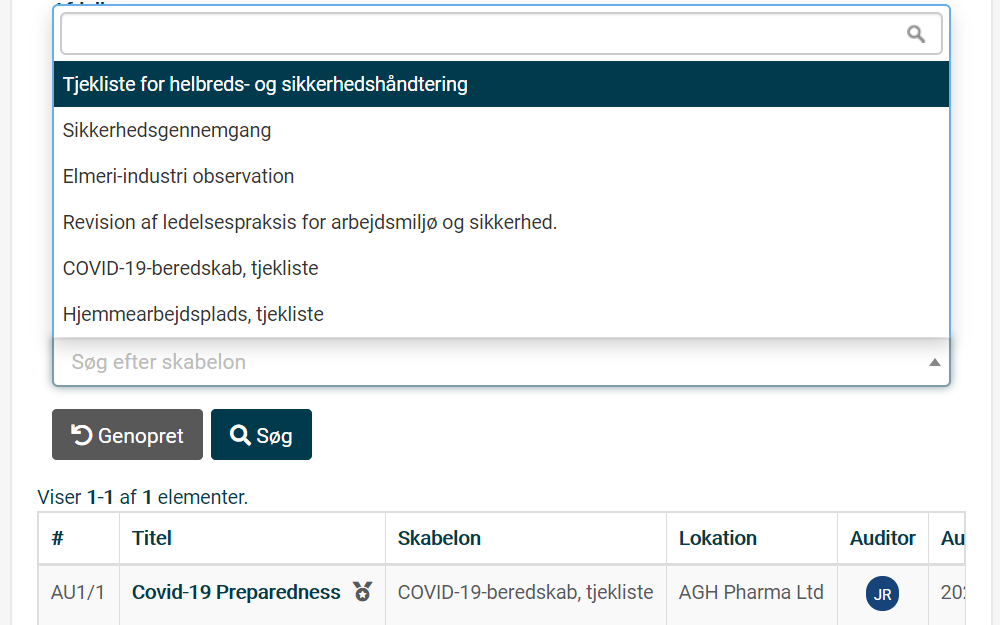Select Hjemmearbejdsplads, tjekliste option
The image size is (1000, 625).
coord(501,314)
